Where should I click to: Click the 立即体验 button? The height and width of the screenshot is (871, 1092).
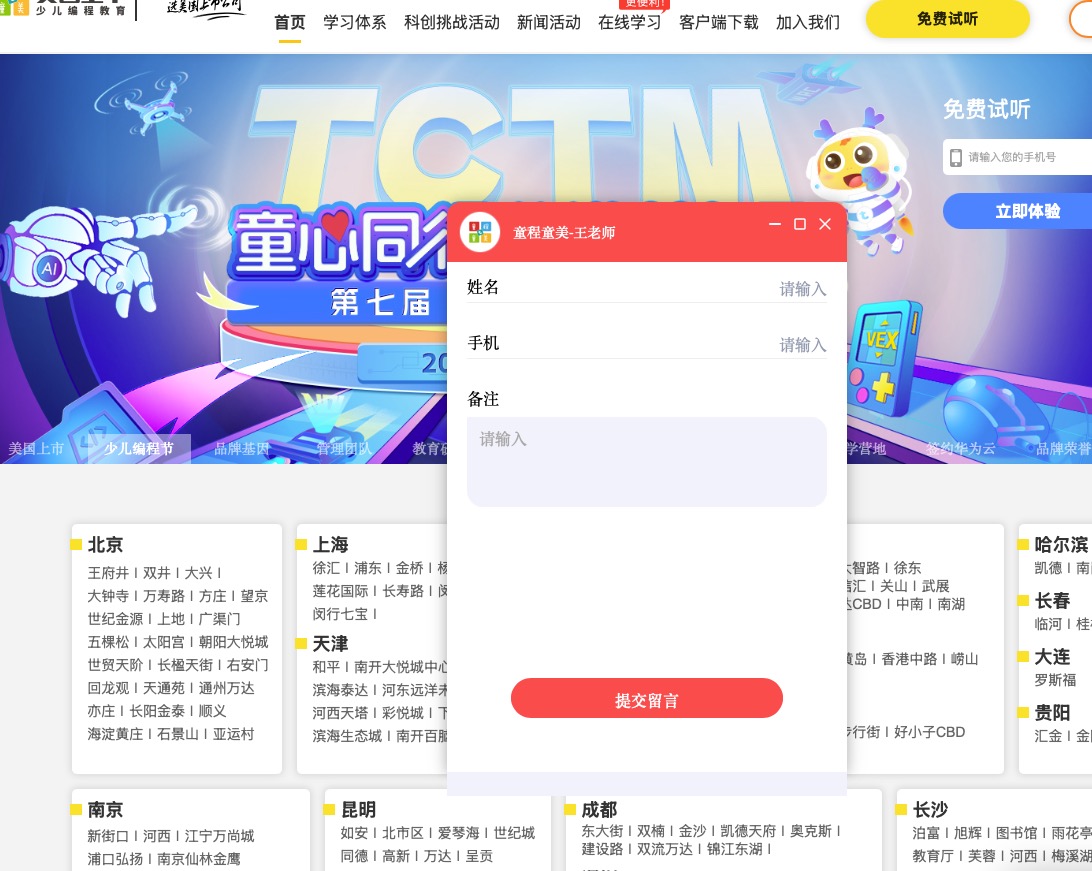coord(1027,211)
